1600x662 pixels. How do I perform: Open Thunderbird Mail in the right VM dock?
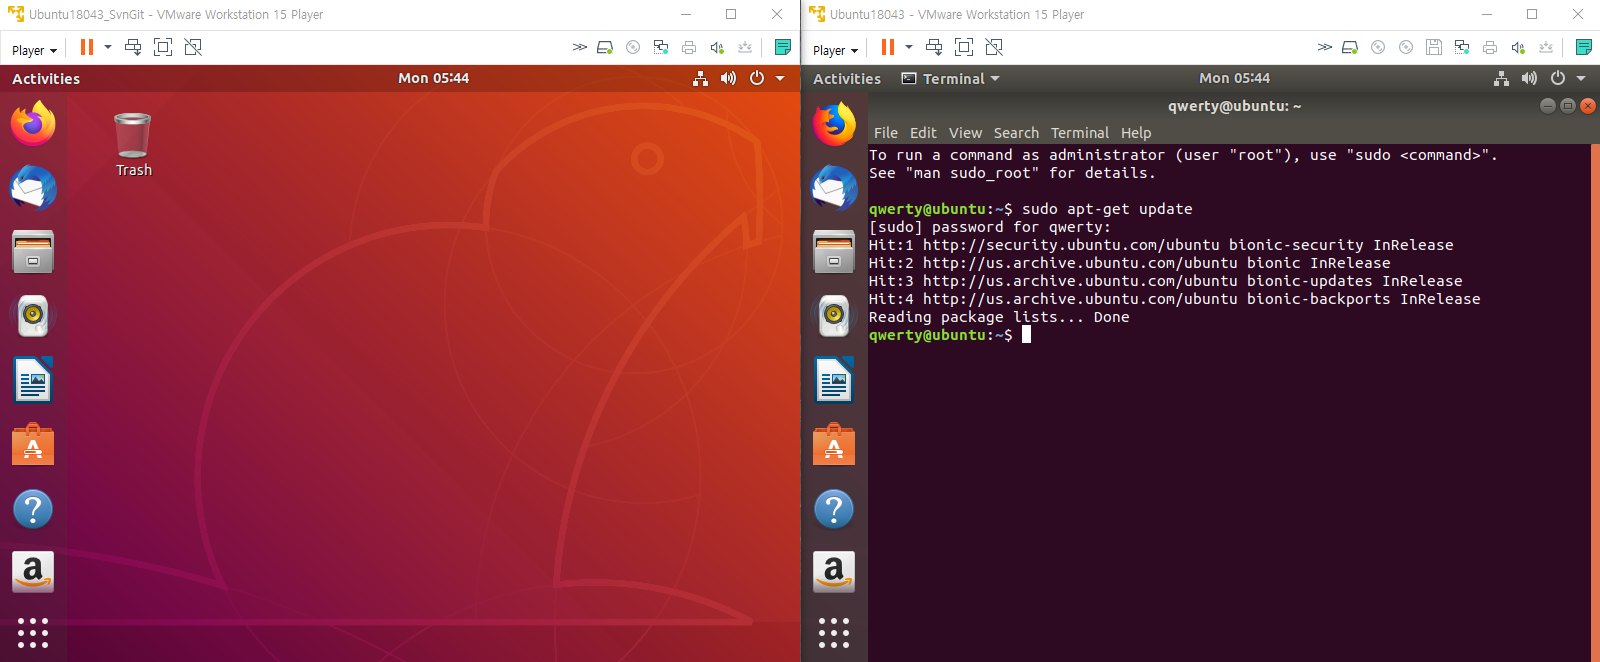click(x=835, y=188)
